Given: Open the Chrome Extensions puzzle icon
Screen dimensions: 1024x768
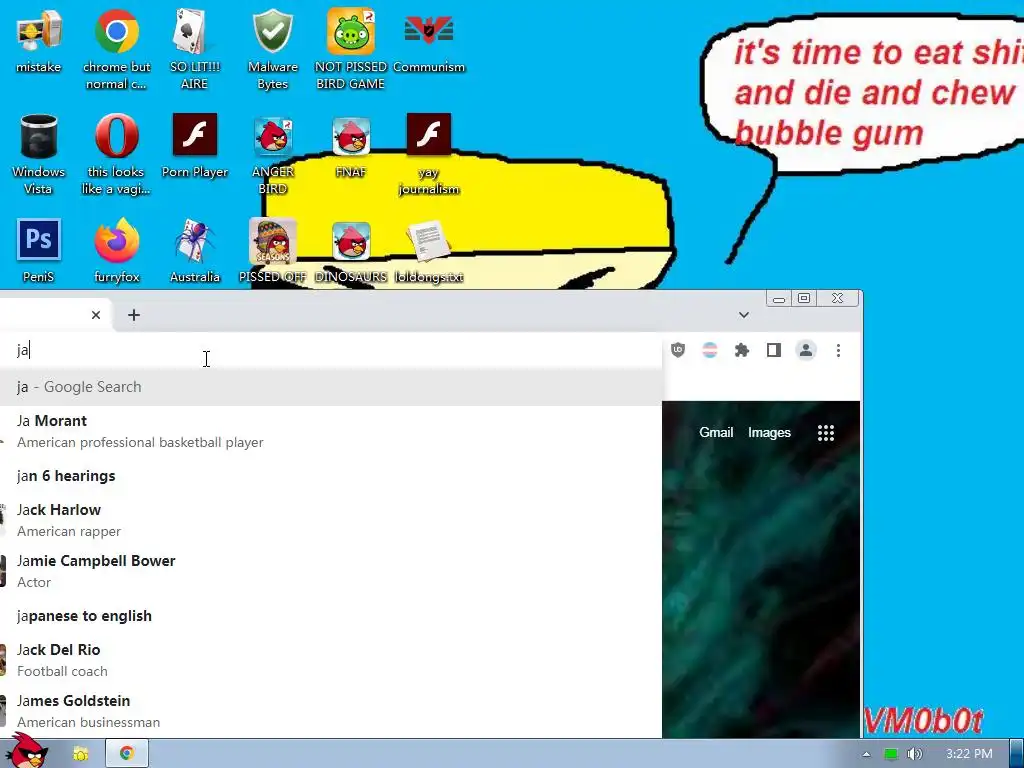Looking at the screenshot, I should 742,351.
